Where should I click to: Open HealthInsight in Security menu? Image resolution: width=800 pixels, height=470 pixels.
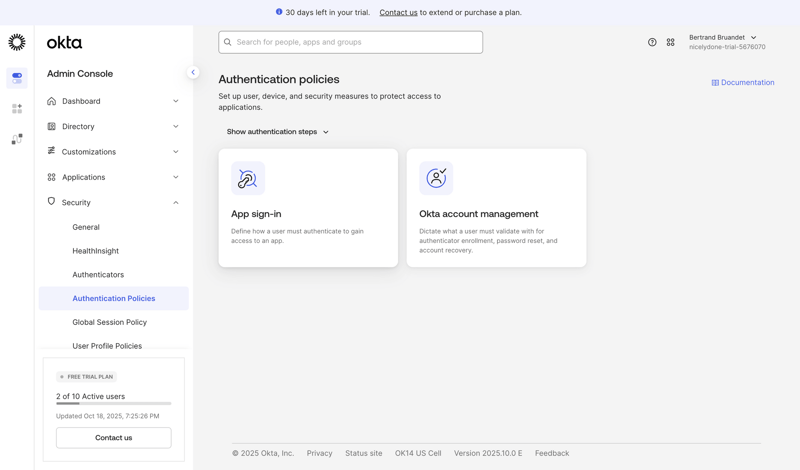[95, 251]
